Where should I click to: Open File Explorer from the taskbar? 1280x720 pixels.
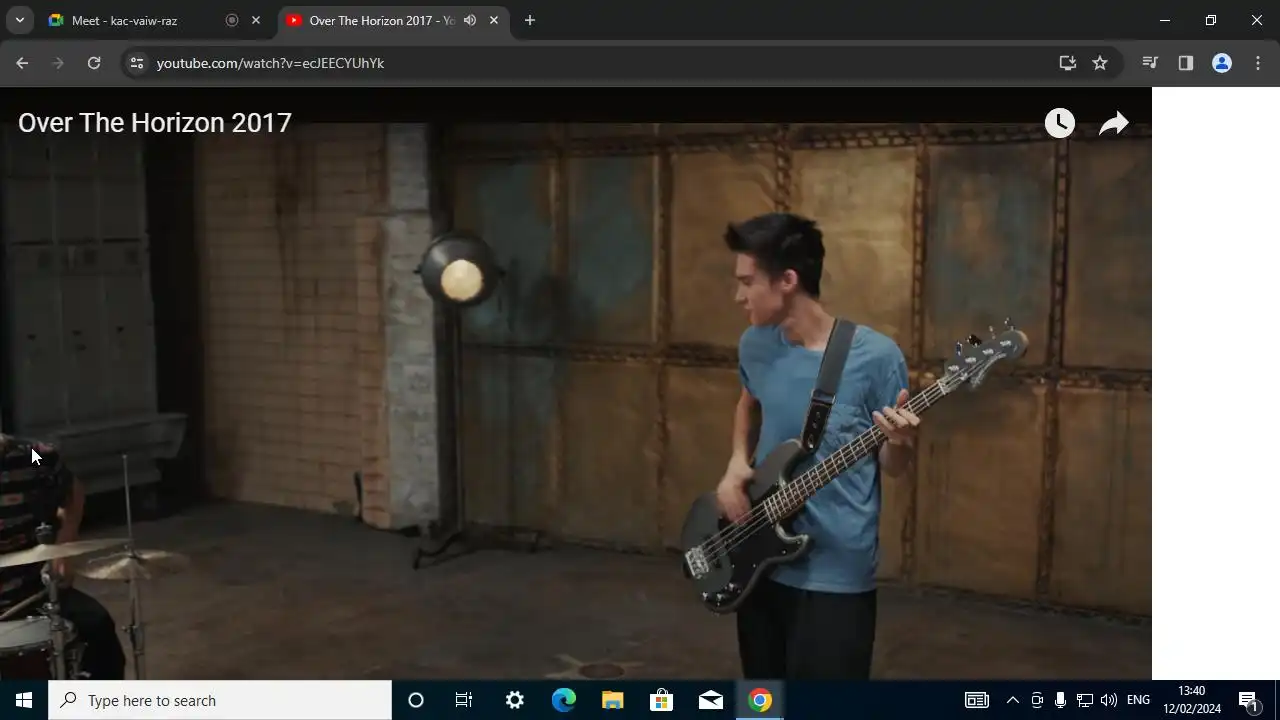pyautogui.click(x=613, y=700)
